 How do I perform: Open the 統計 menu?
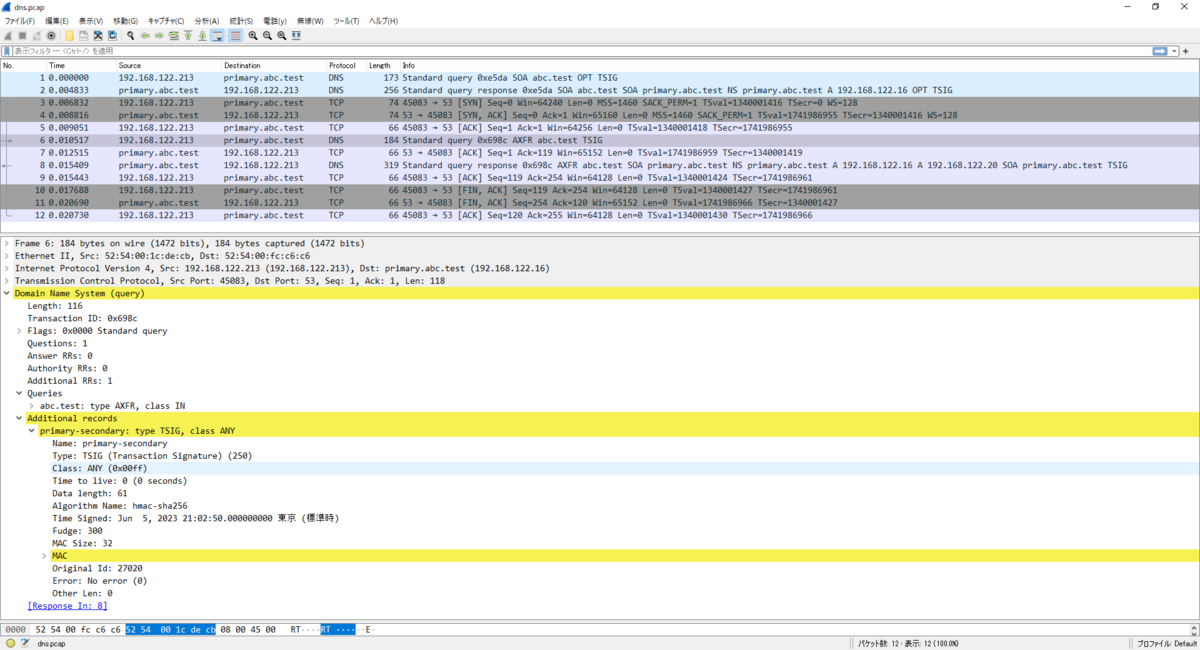point(241,19)
